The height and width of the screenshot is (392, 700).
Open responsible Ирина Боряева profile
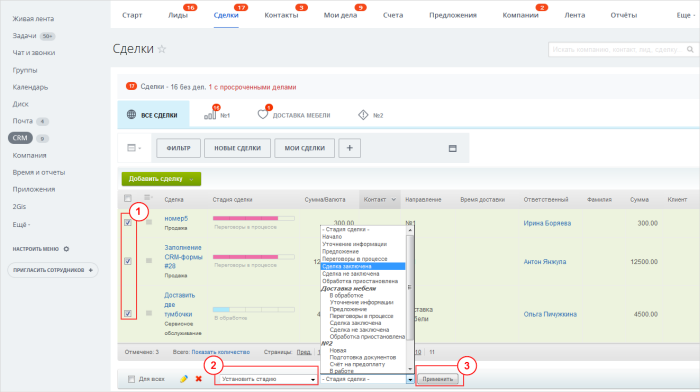[x=547, y=223]
